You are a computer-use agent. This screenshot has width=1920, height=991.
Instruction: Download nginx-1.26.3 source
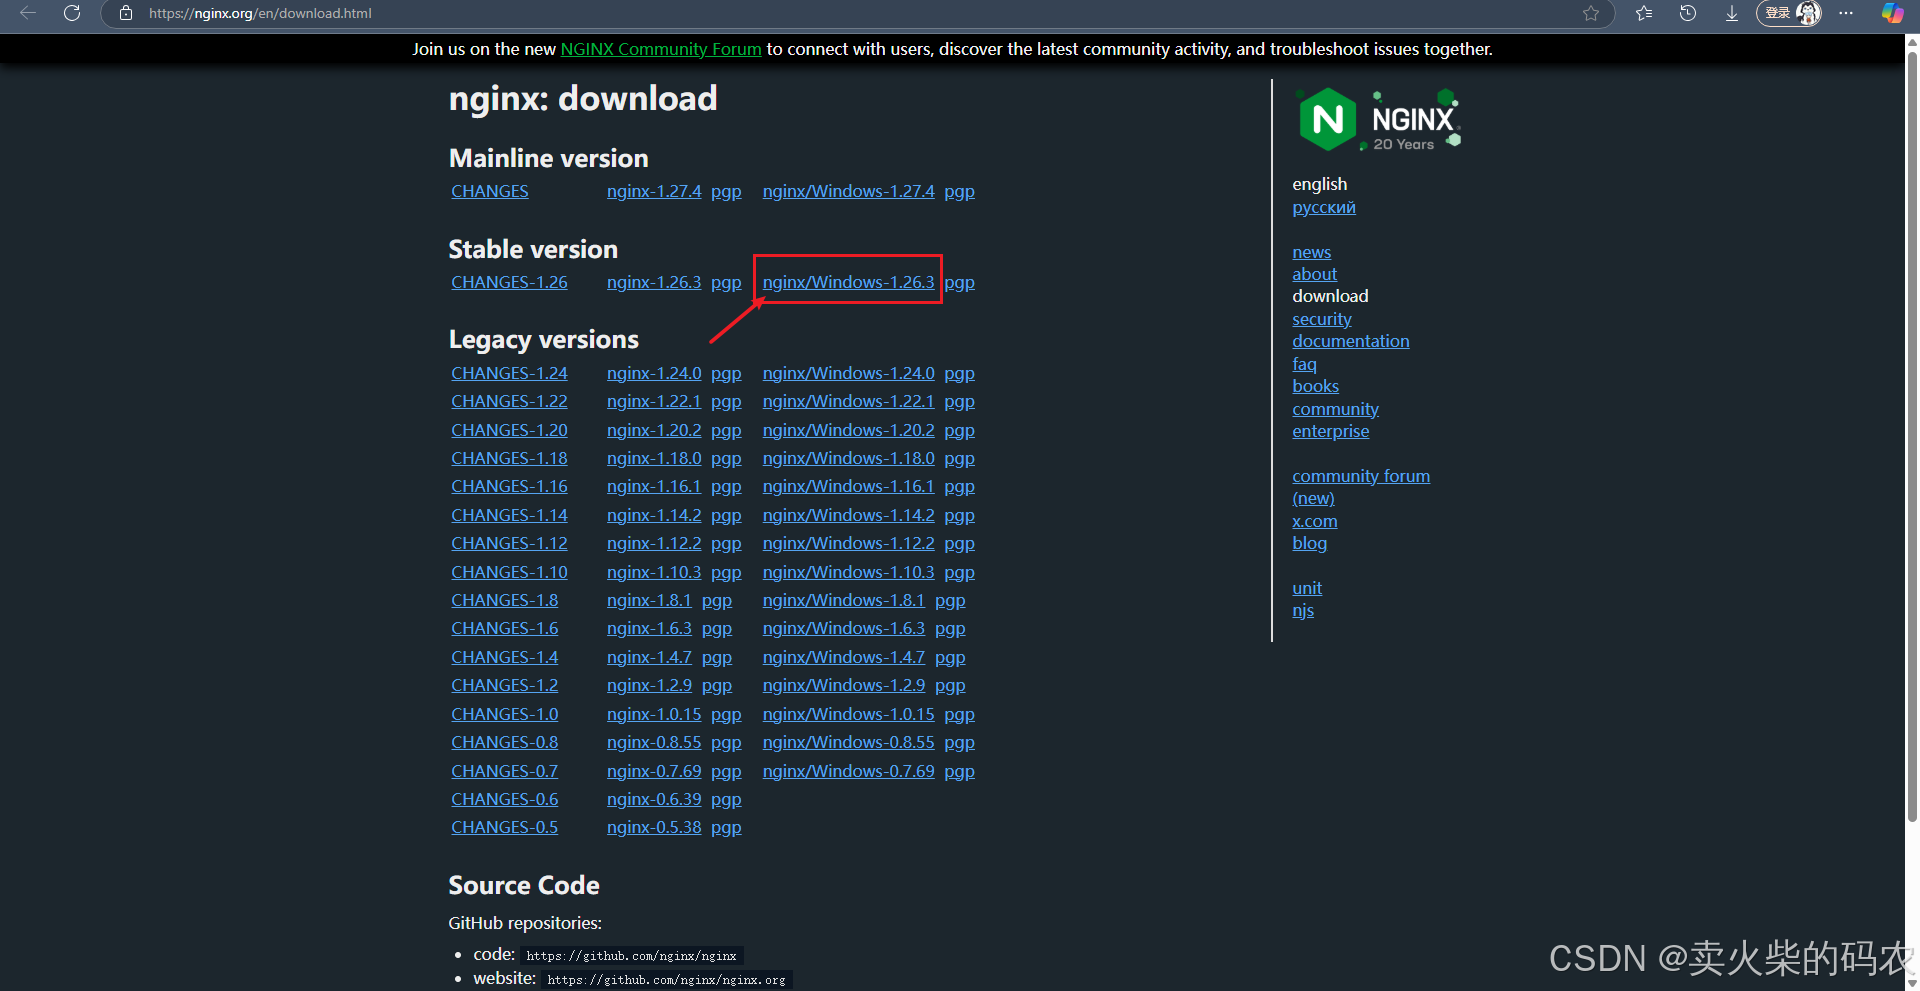(x=654, y=282)
